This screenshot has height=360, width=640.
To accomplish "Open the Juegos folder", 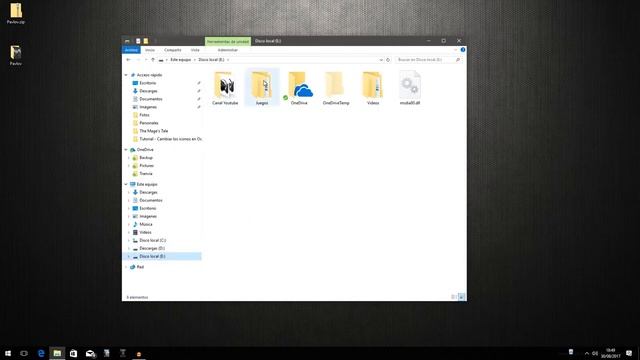I will pyautogui.click(x=262, y=87).
